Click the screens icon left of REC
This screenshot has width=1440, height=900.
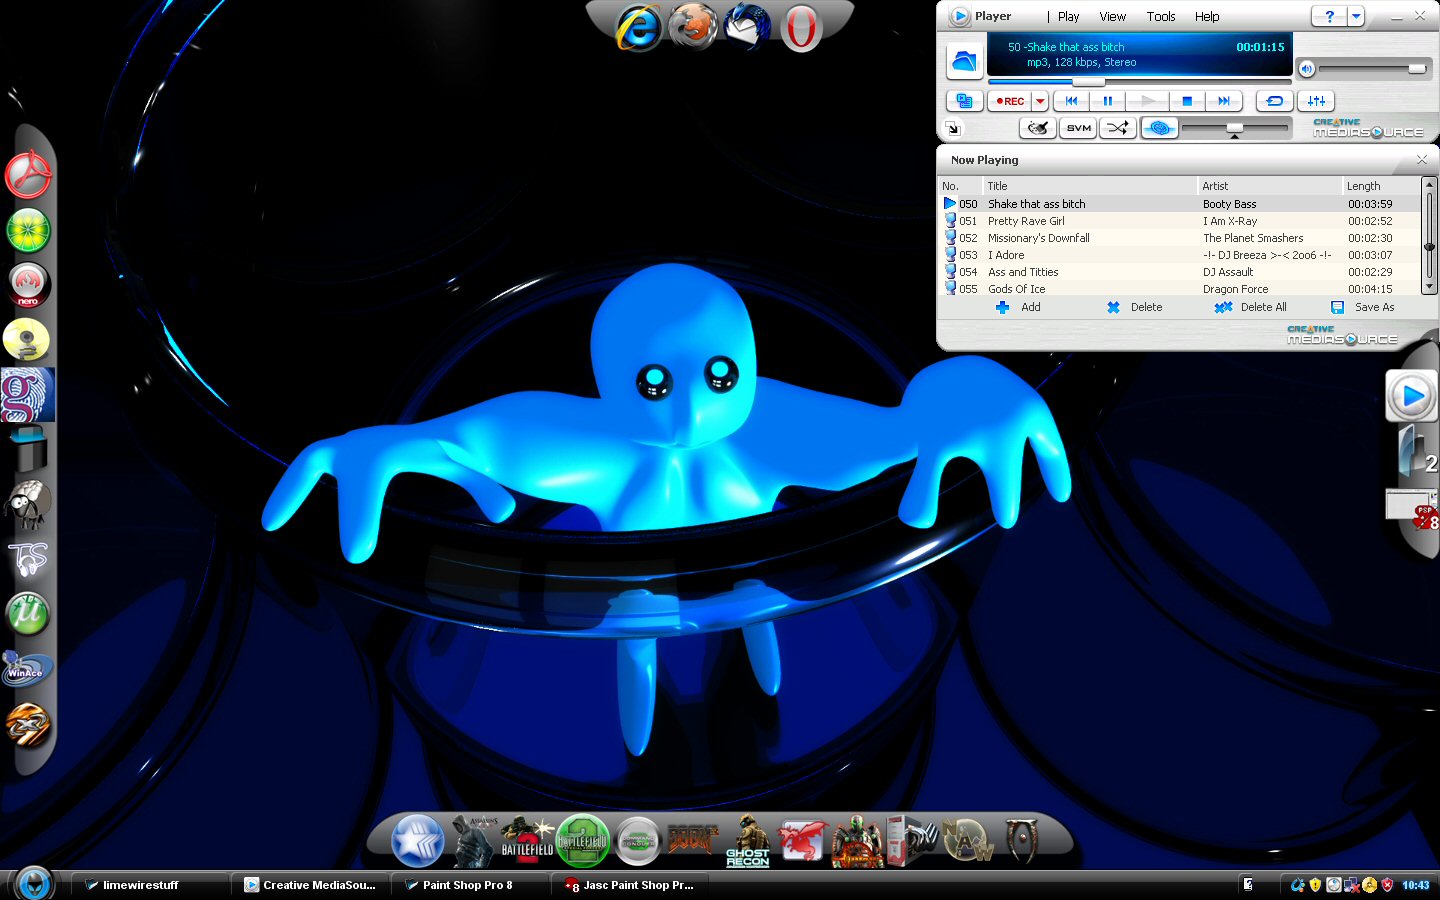click(964, 101)
